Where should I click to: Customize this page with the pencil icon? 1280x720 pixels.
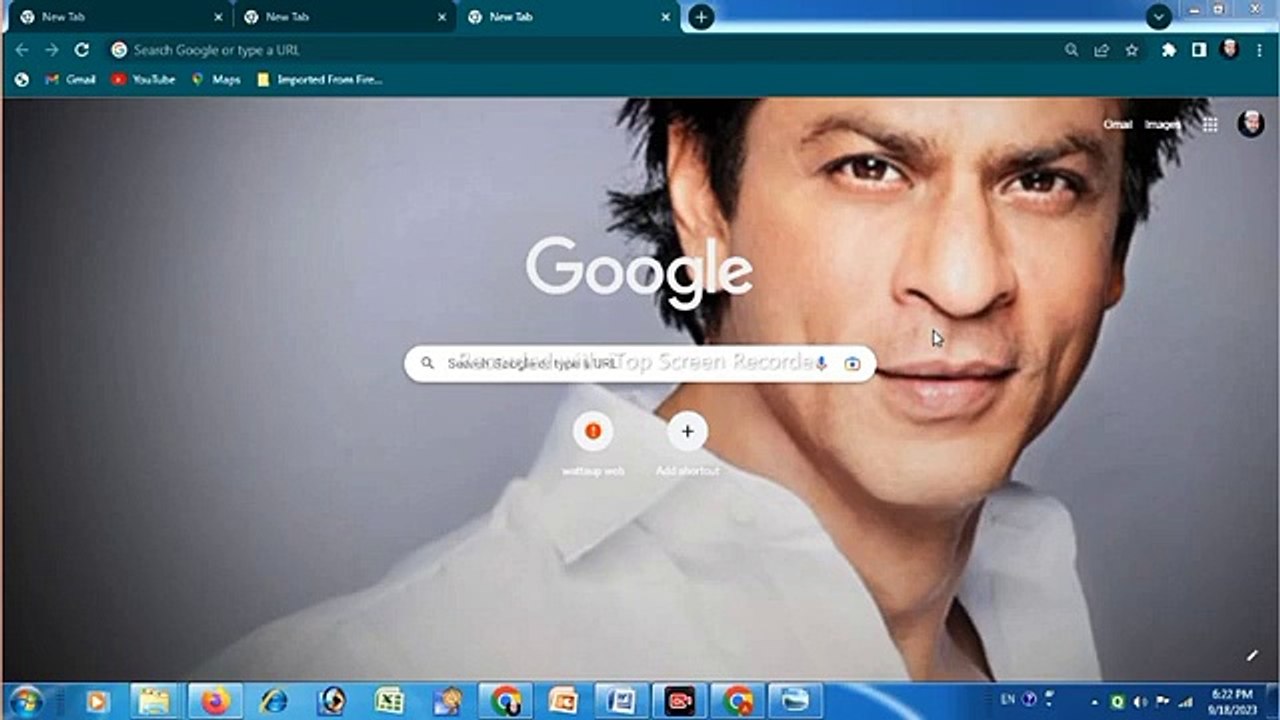click(x=1251, y=656)
